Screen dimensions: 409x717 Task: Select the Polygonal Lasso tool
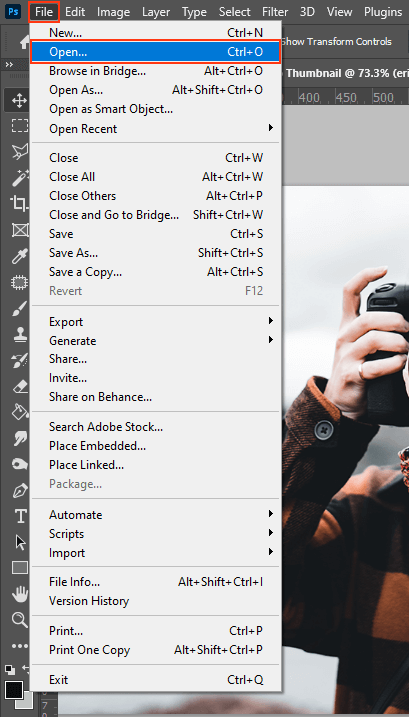coord(20,150)
